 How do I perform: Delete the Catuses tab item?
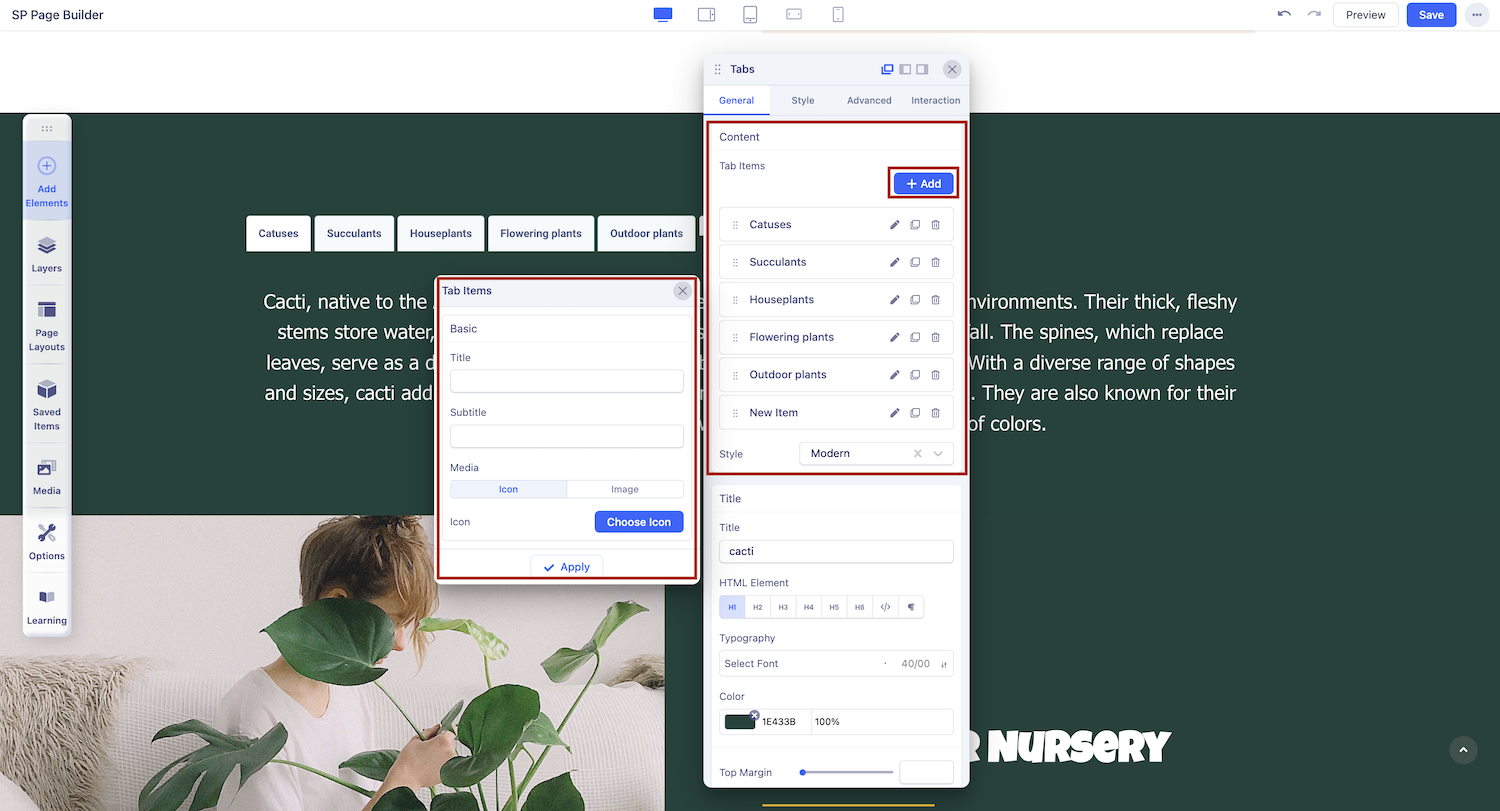click(x=936, y=225)
